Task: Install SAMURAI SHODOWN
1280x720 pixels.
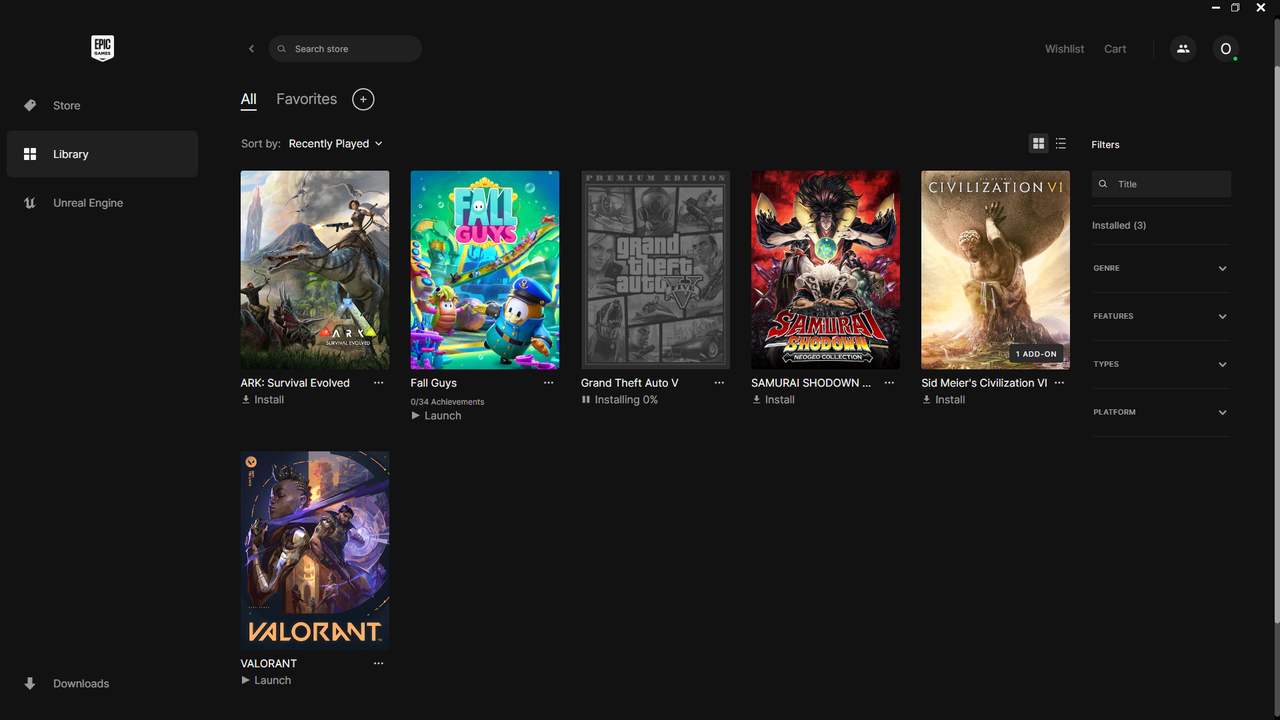Action: pyautogui.click(x=773, y=400)
